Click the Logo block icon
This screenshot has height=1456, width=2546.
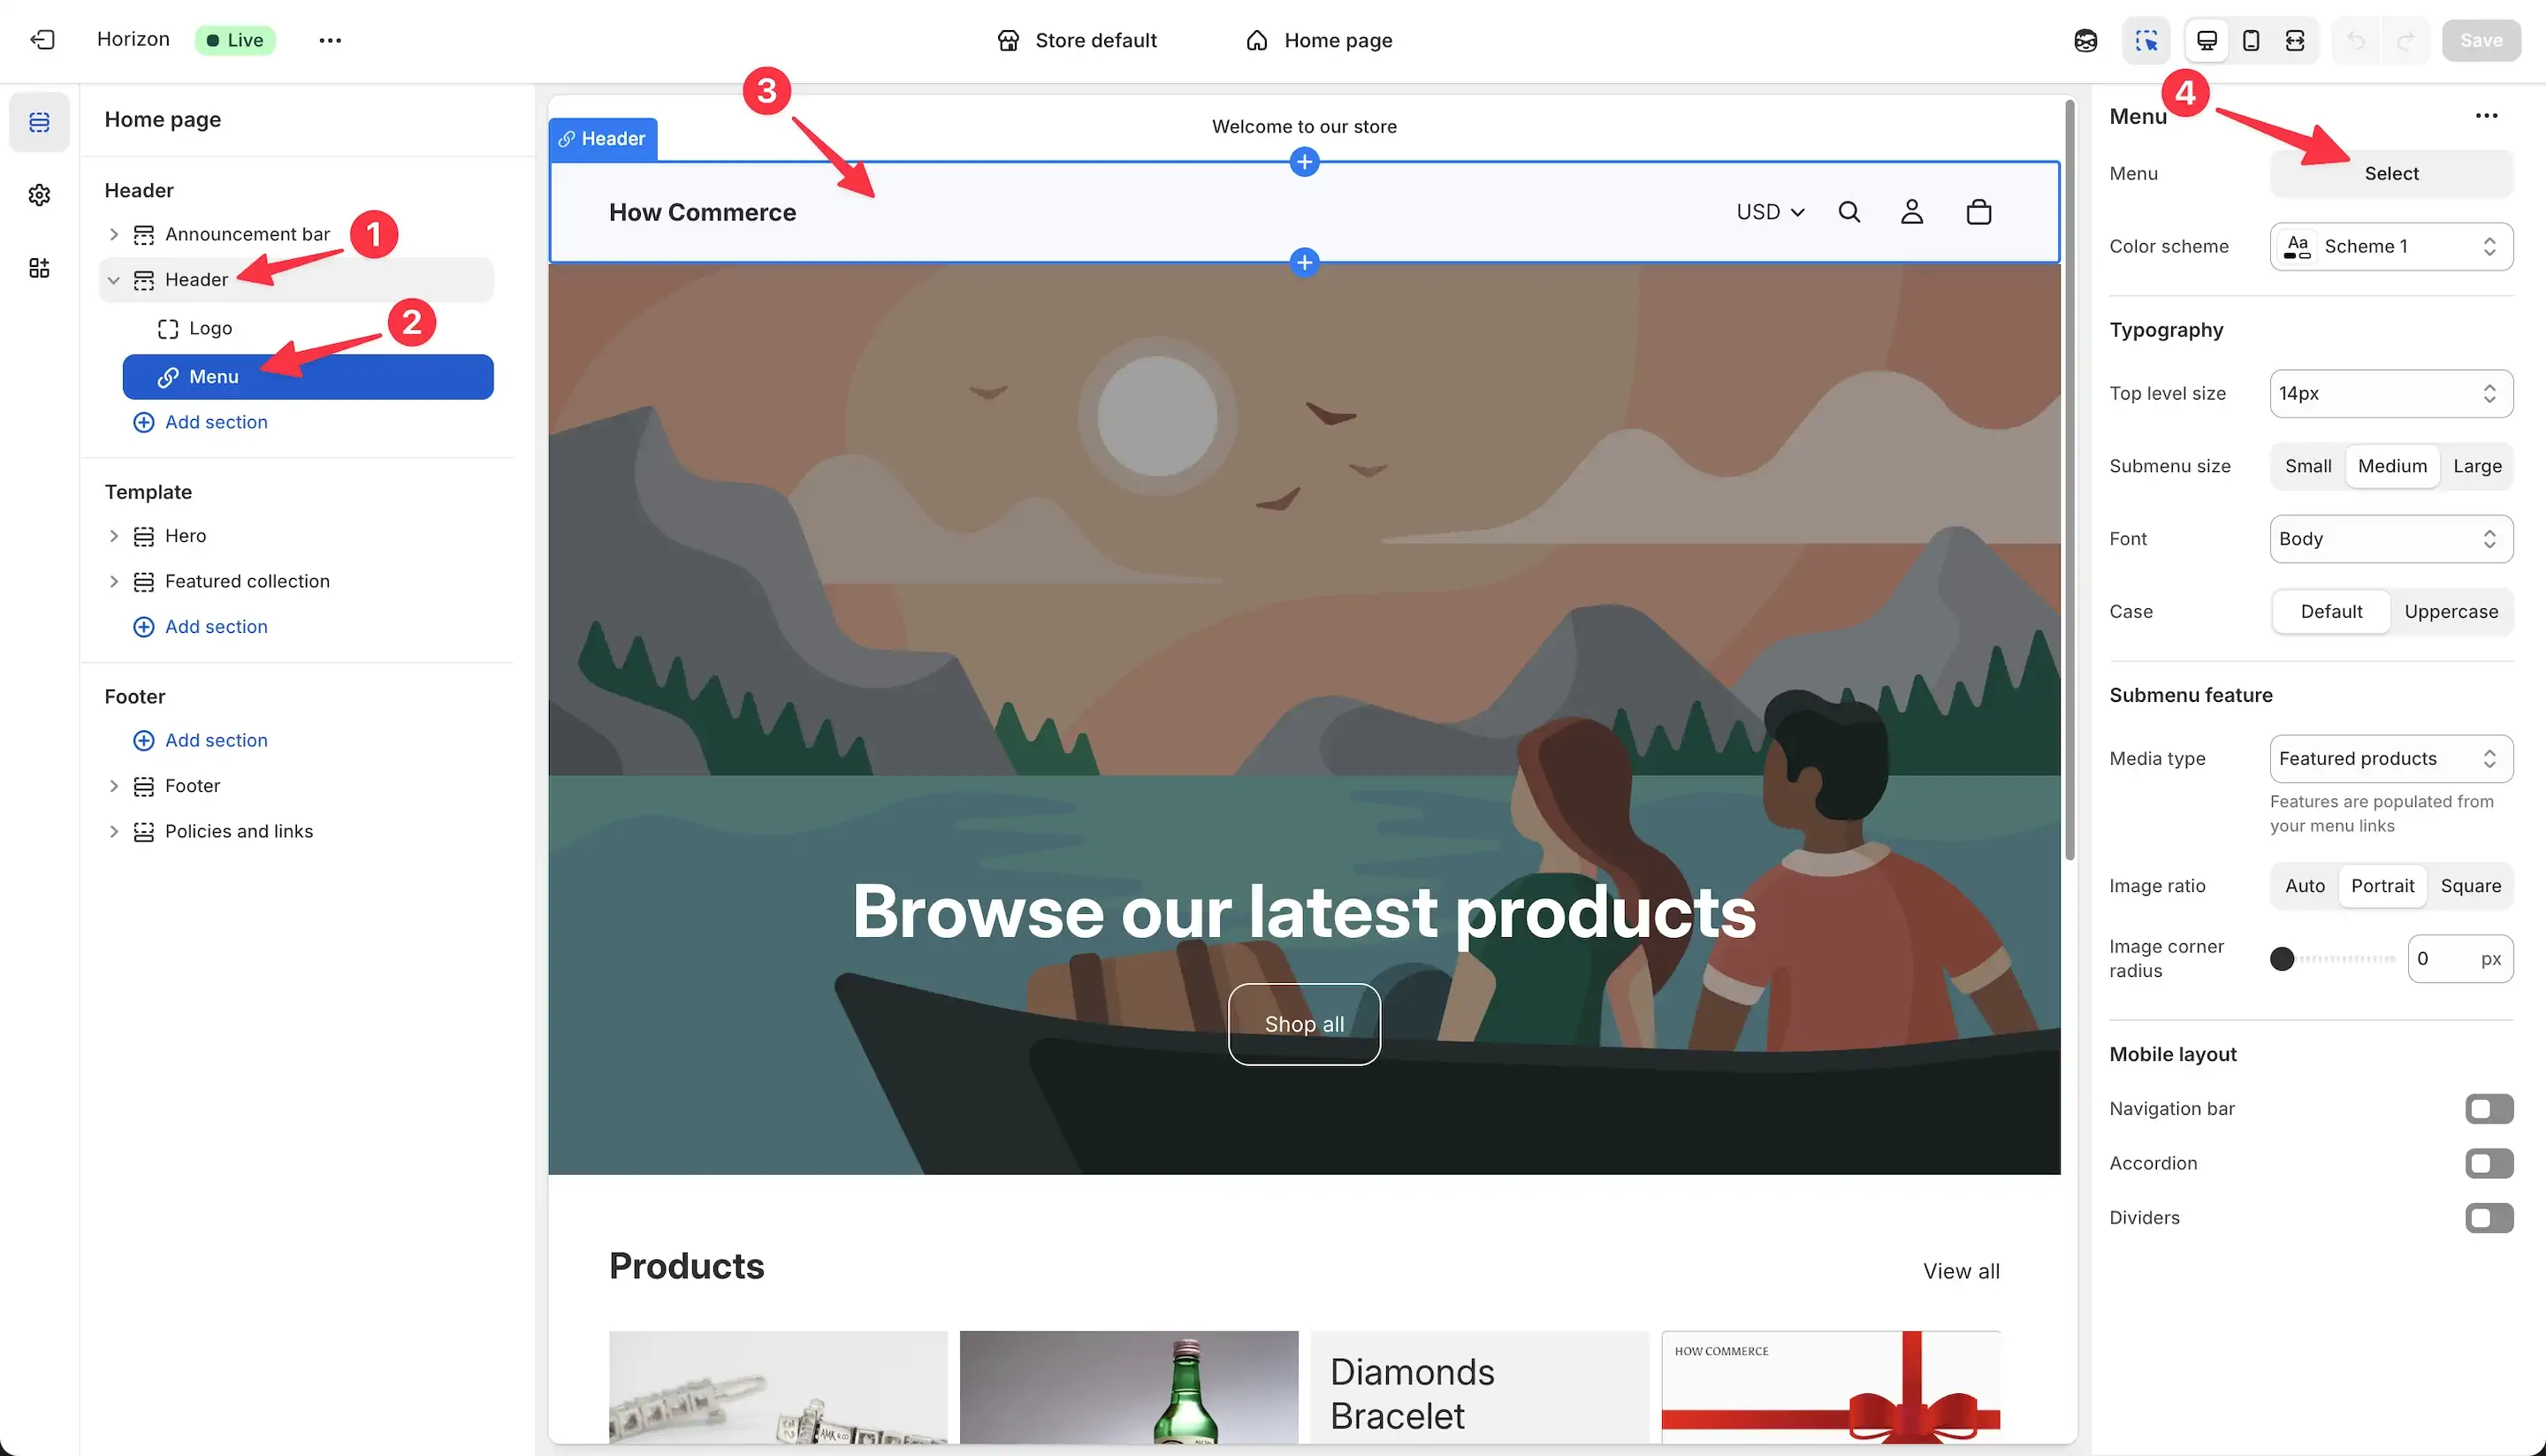click(x=168, y=329)
